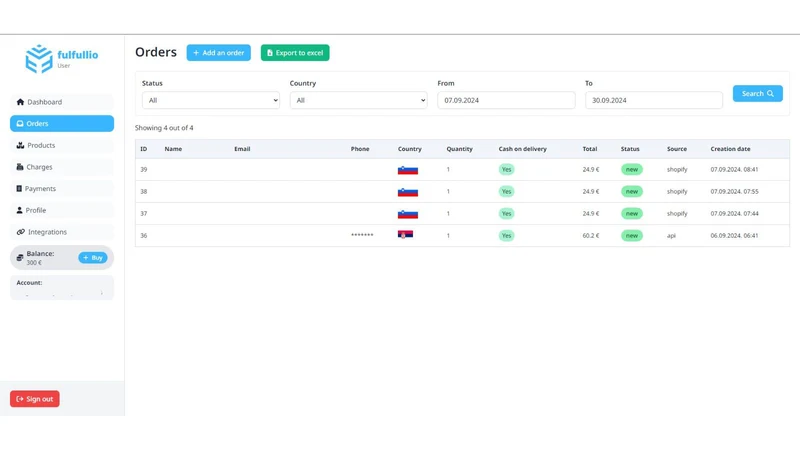The image size is (800, 450).
Task: Click the api source of order 36
Action: (x=671, y=236)
